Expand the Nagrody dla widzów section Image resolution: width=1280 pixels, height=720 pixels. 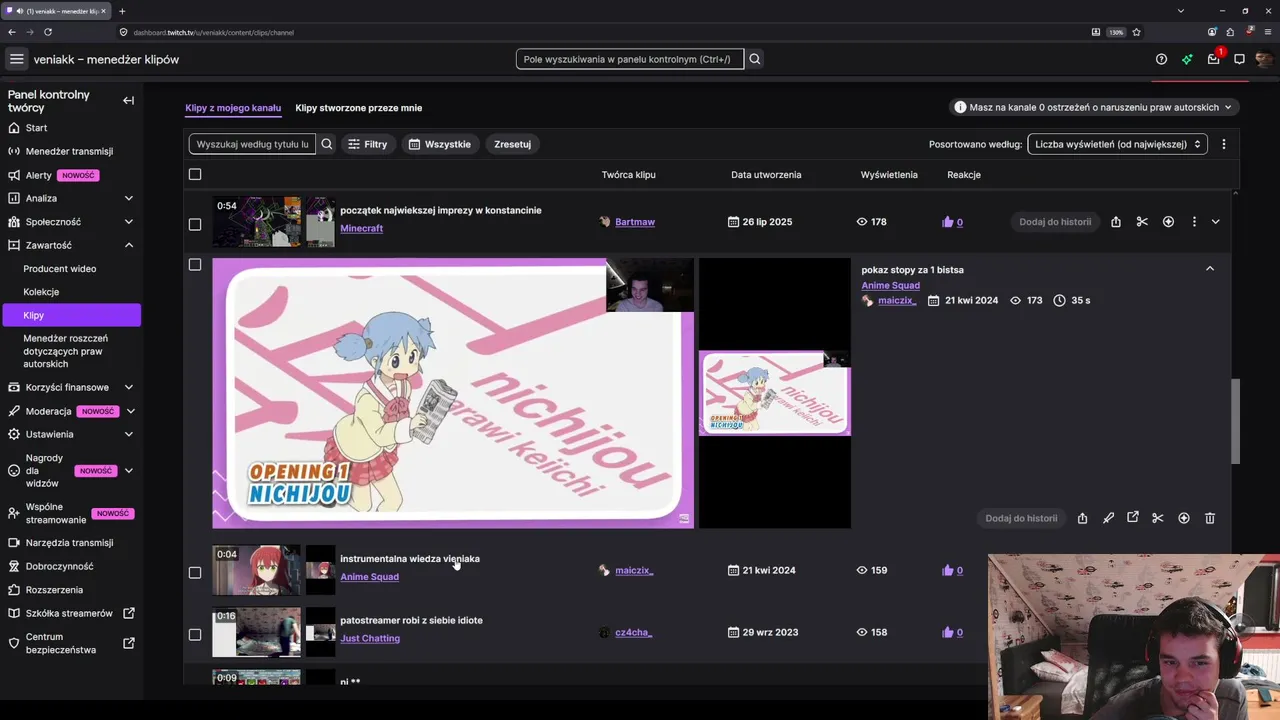[x=128, y=470]
